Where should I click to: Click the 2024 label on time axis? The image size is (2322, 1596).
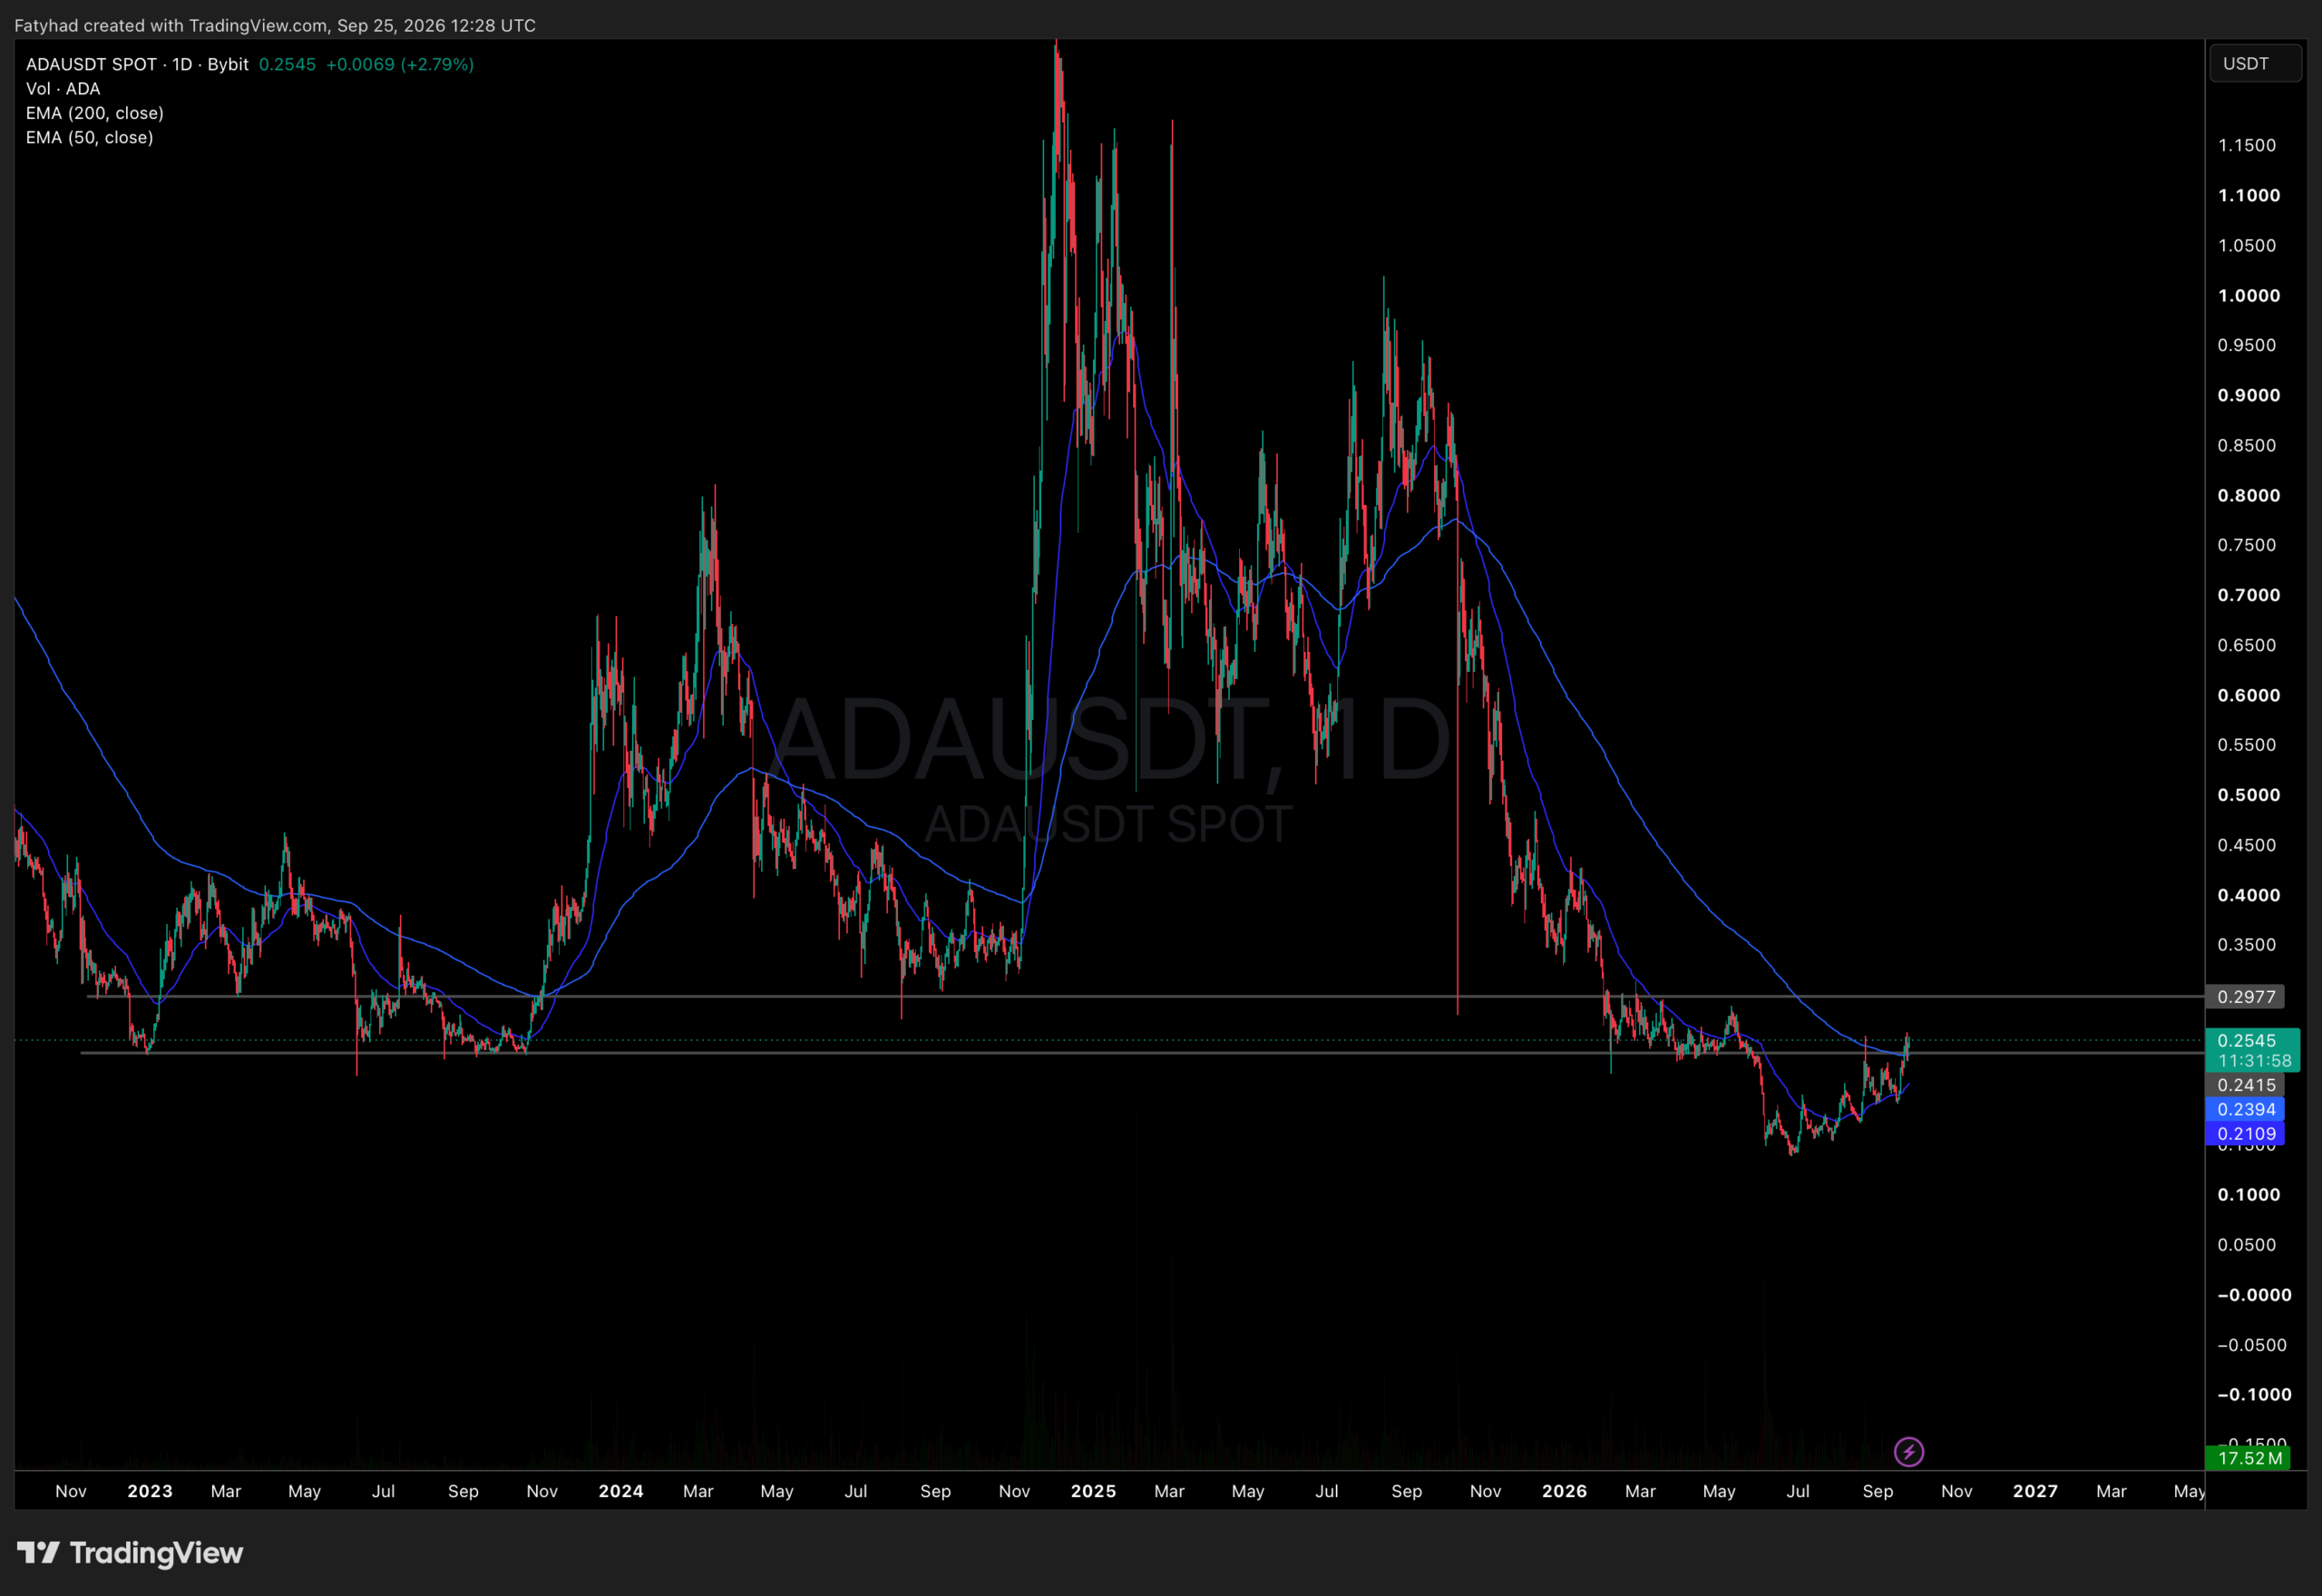click(x=621, y=1491)
